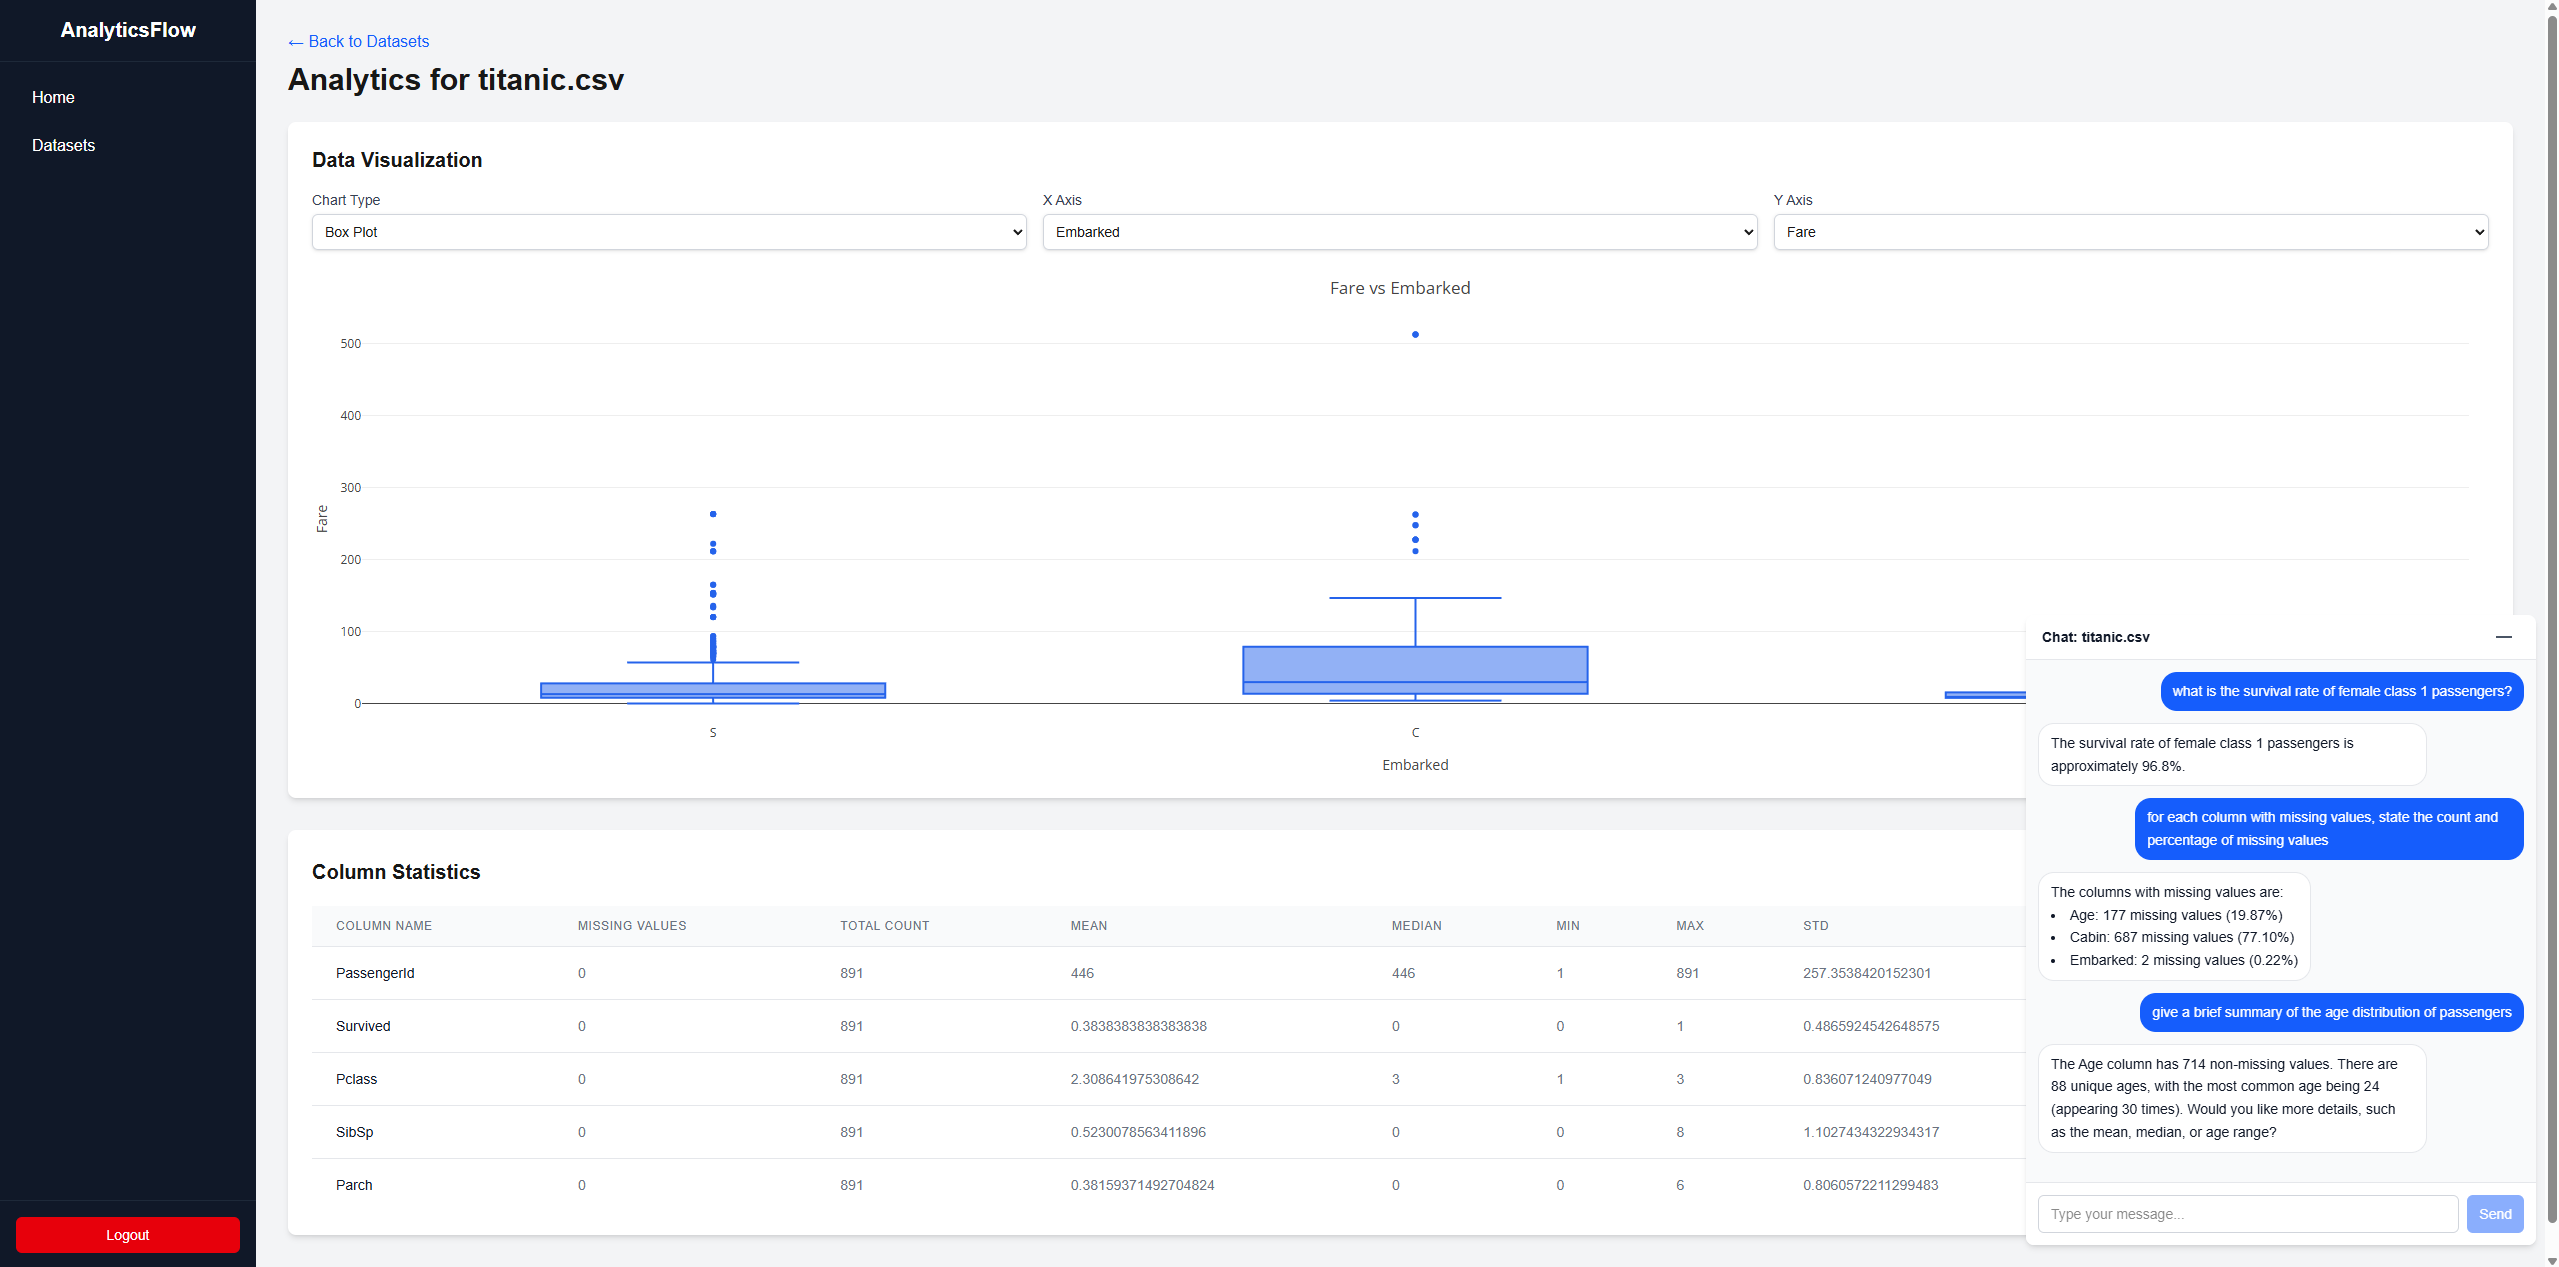The width and height of the screenshot is (2559, 1267).
Task: Click the AnalyticsFlow logo title
Action: pyautogui.click(x=128, y=30)
